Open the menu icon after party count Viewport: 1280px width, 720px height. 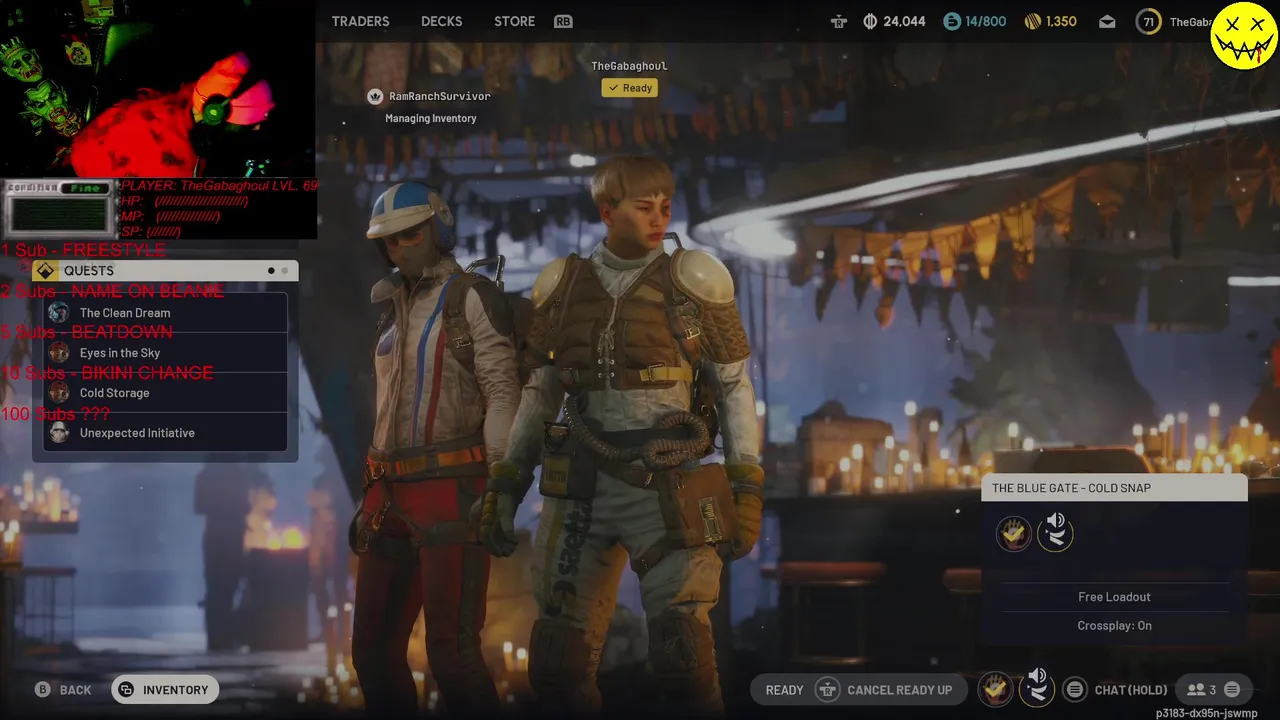[x=1232, y=690]
